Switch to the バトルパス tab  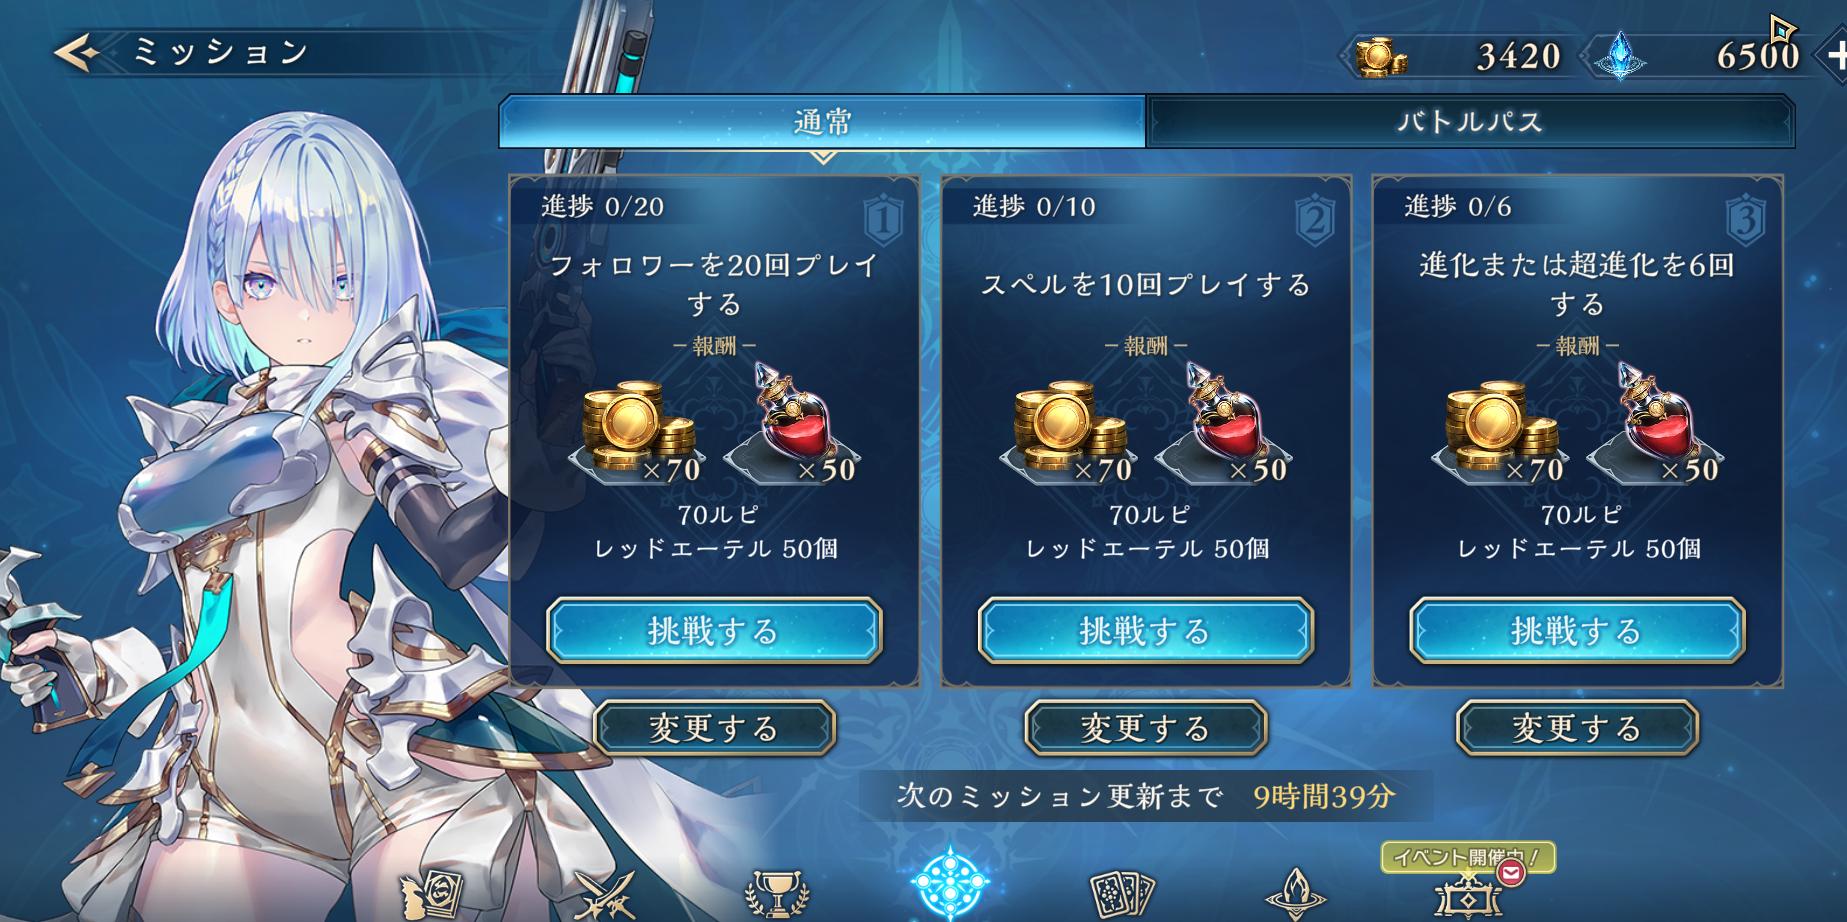pos(1470,122)
